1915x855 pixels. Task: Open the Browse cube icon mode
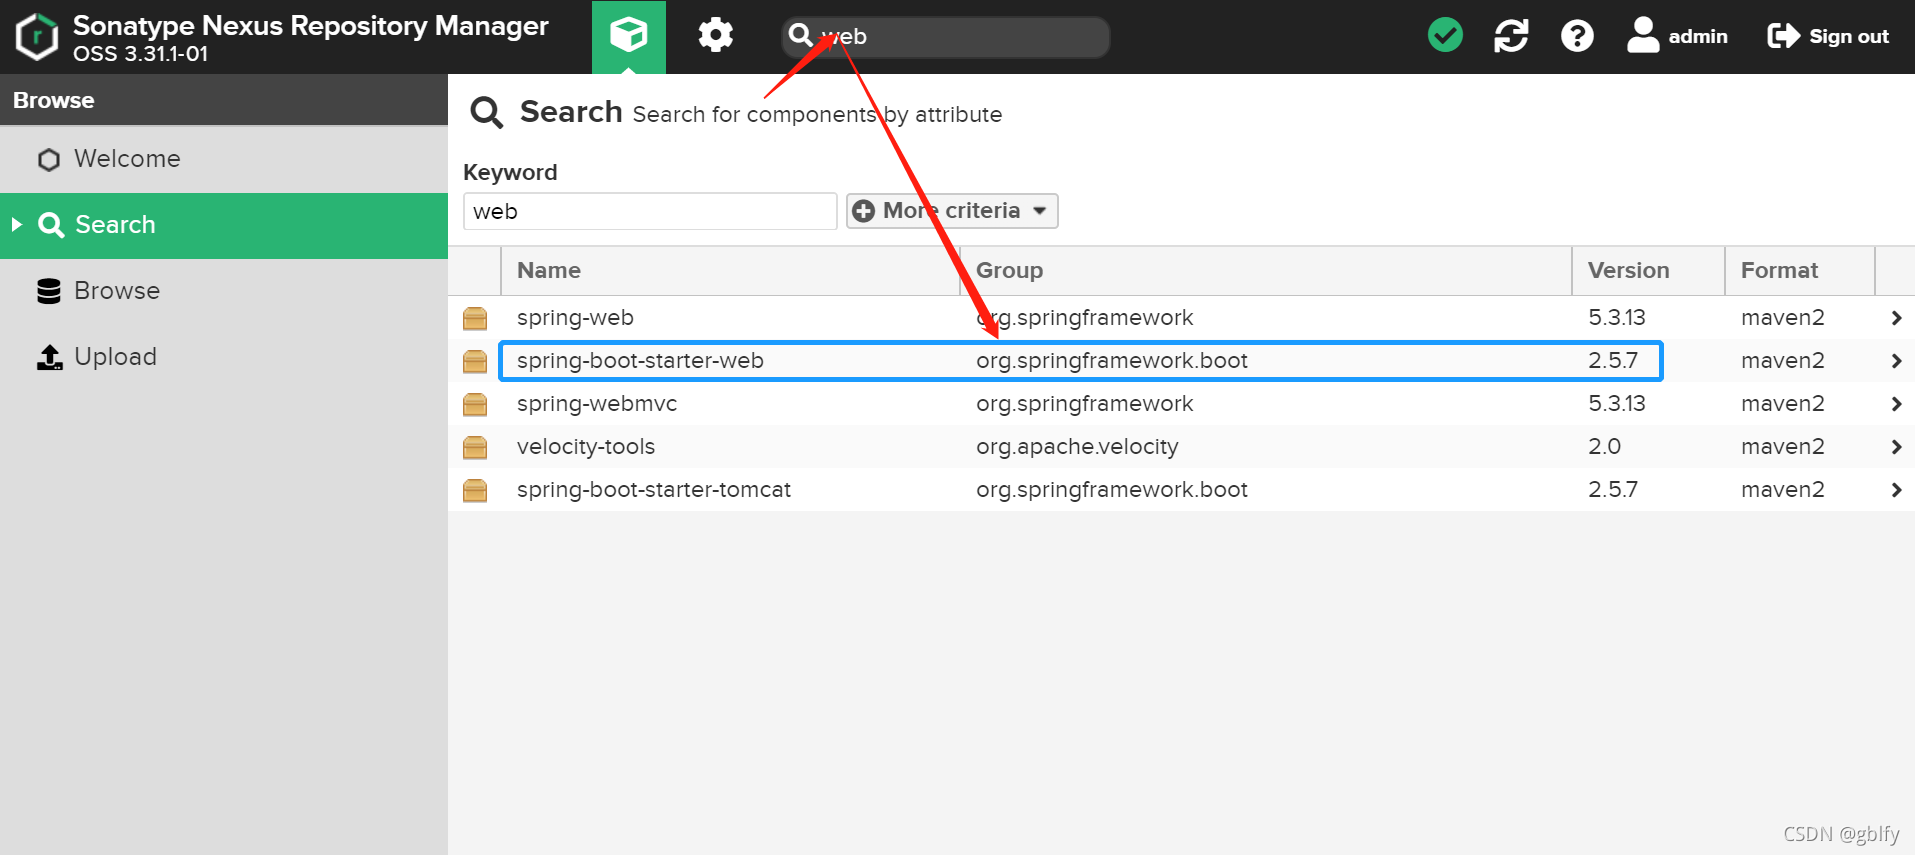click(x=628, y=37)
